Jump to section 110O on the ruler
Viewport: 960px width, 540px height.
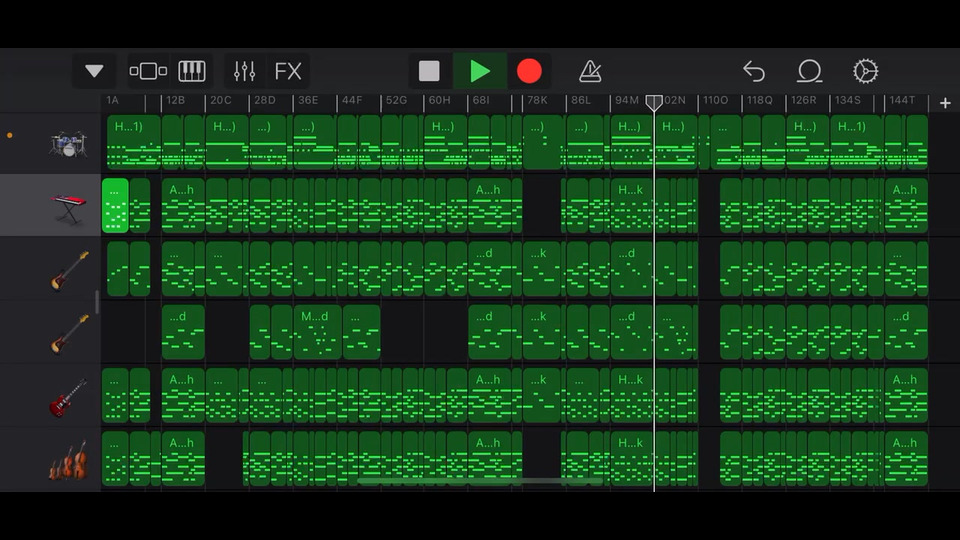pyautogui.click(x=716, y=100)
